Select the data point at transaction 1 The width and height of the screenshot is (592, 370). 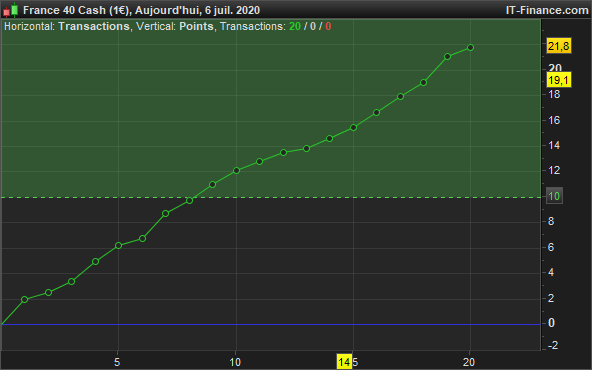click(25, 299)
